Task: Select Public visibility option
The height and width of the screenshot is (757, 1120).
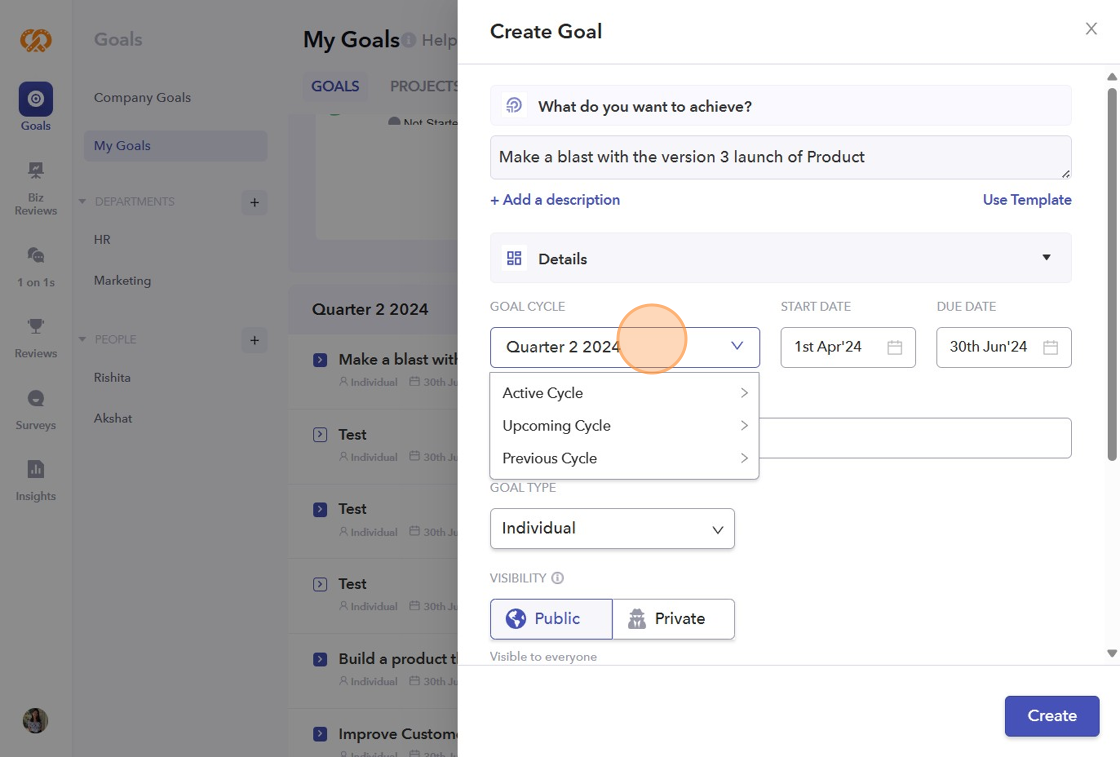Action: [551, 619]
